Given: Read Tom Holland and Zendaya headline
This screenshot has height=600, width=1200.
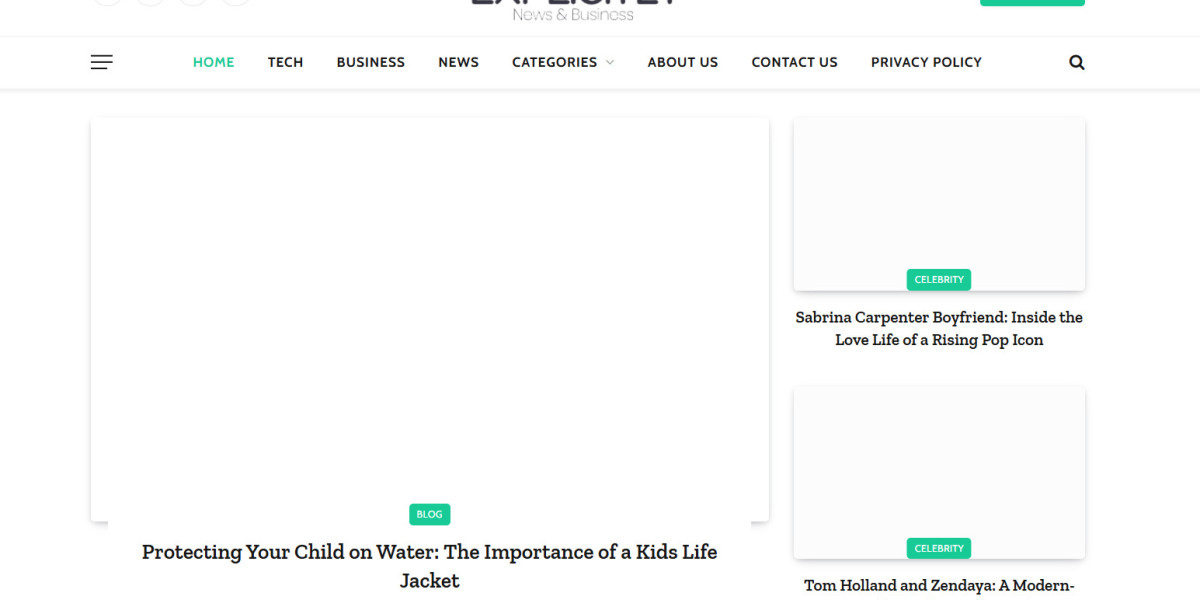Looking at the screenshot, I should 939,586.
